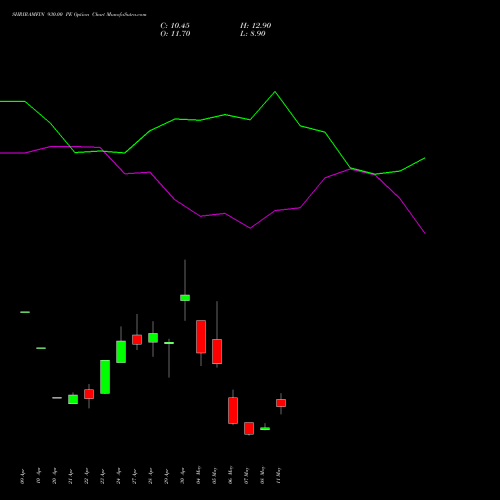Select the red candle above 05 May
Viewport: 500px width, 500px height.
click(x=217, y=351)
